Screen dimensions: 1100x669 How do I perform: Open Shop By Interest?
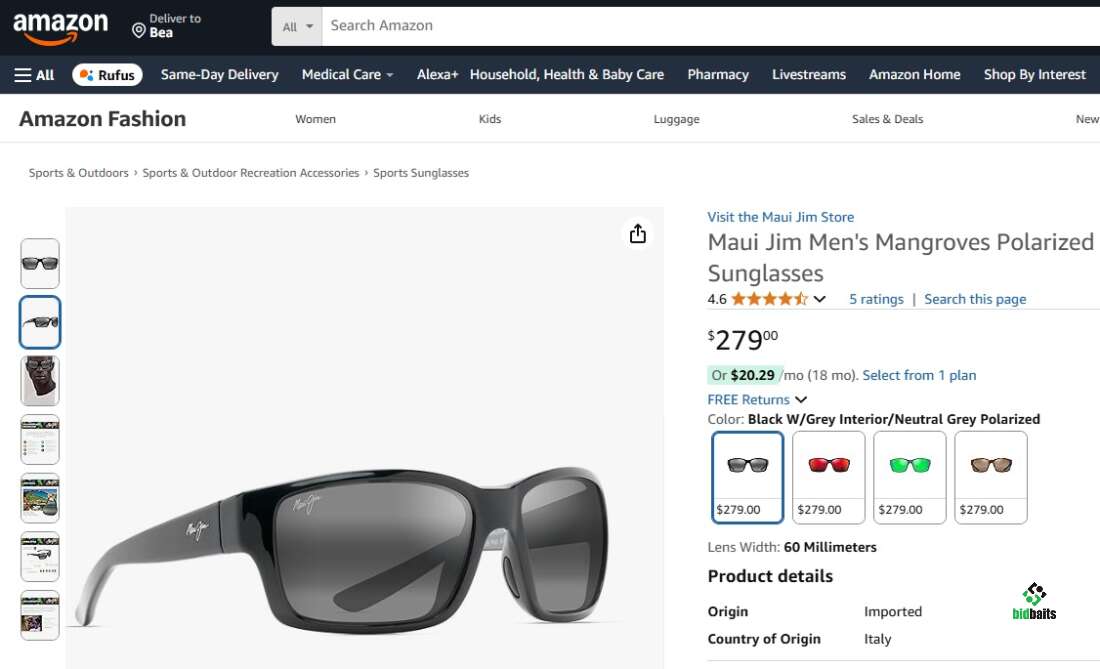click(x=1034, y=74)
